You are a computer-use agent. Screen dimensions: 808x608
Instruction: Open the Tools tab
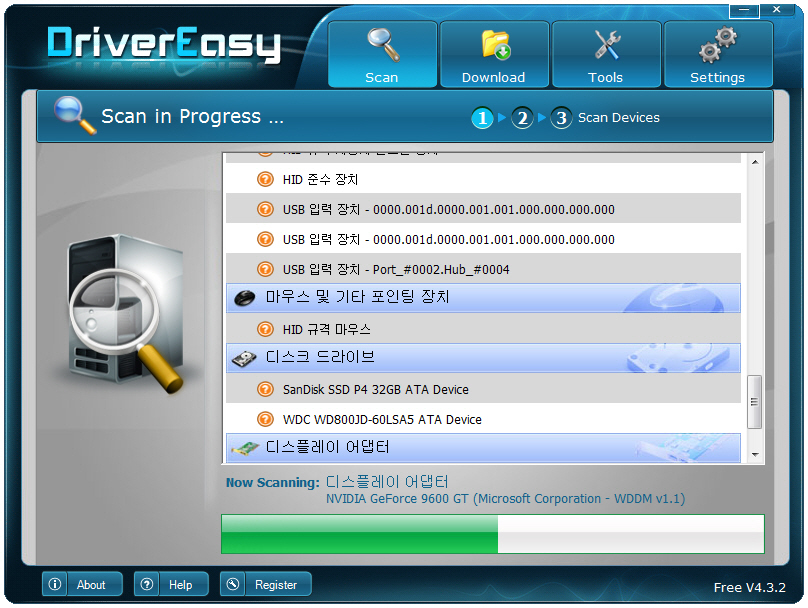point(606,54)
